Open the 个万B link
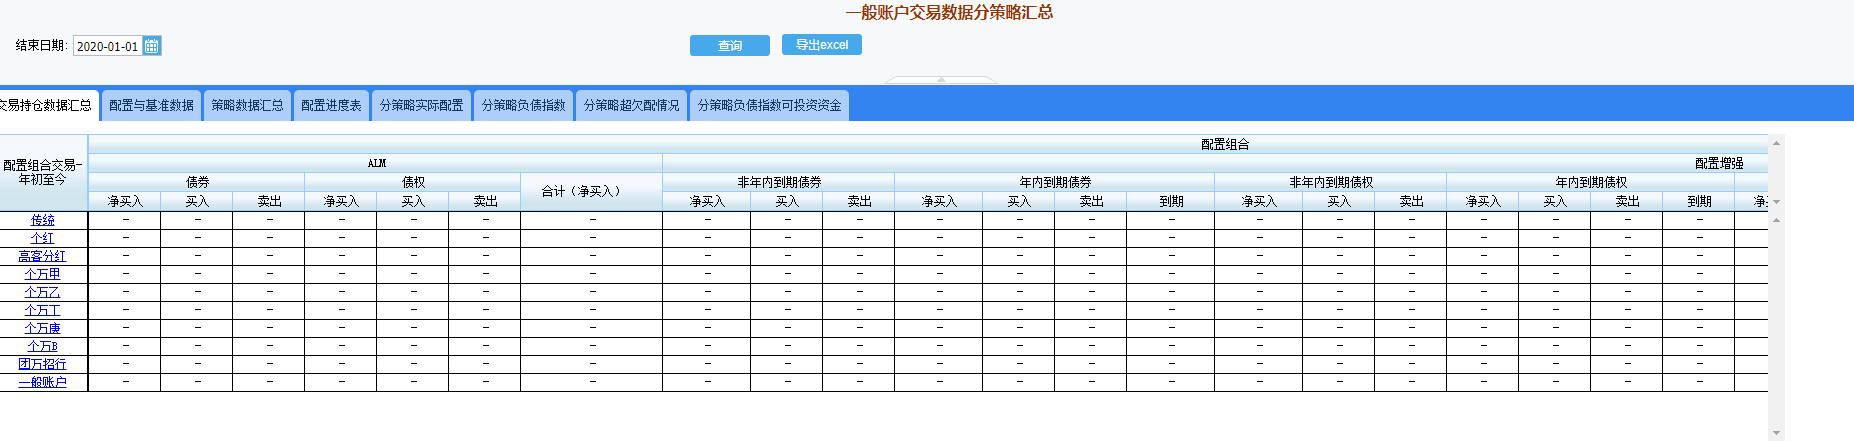Viewport: 1854px width, 441px height. (43, 346)
